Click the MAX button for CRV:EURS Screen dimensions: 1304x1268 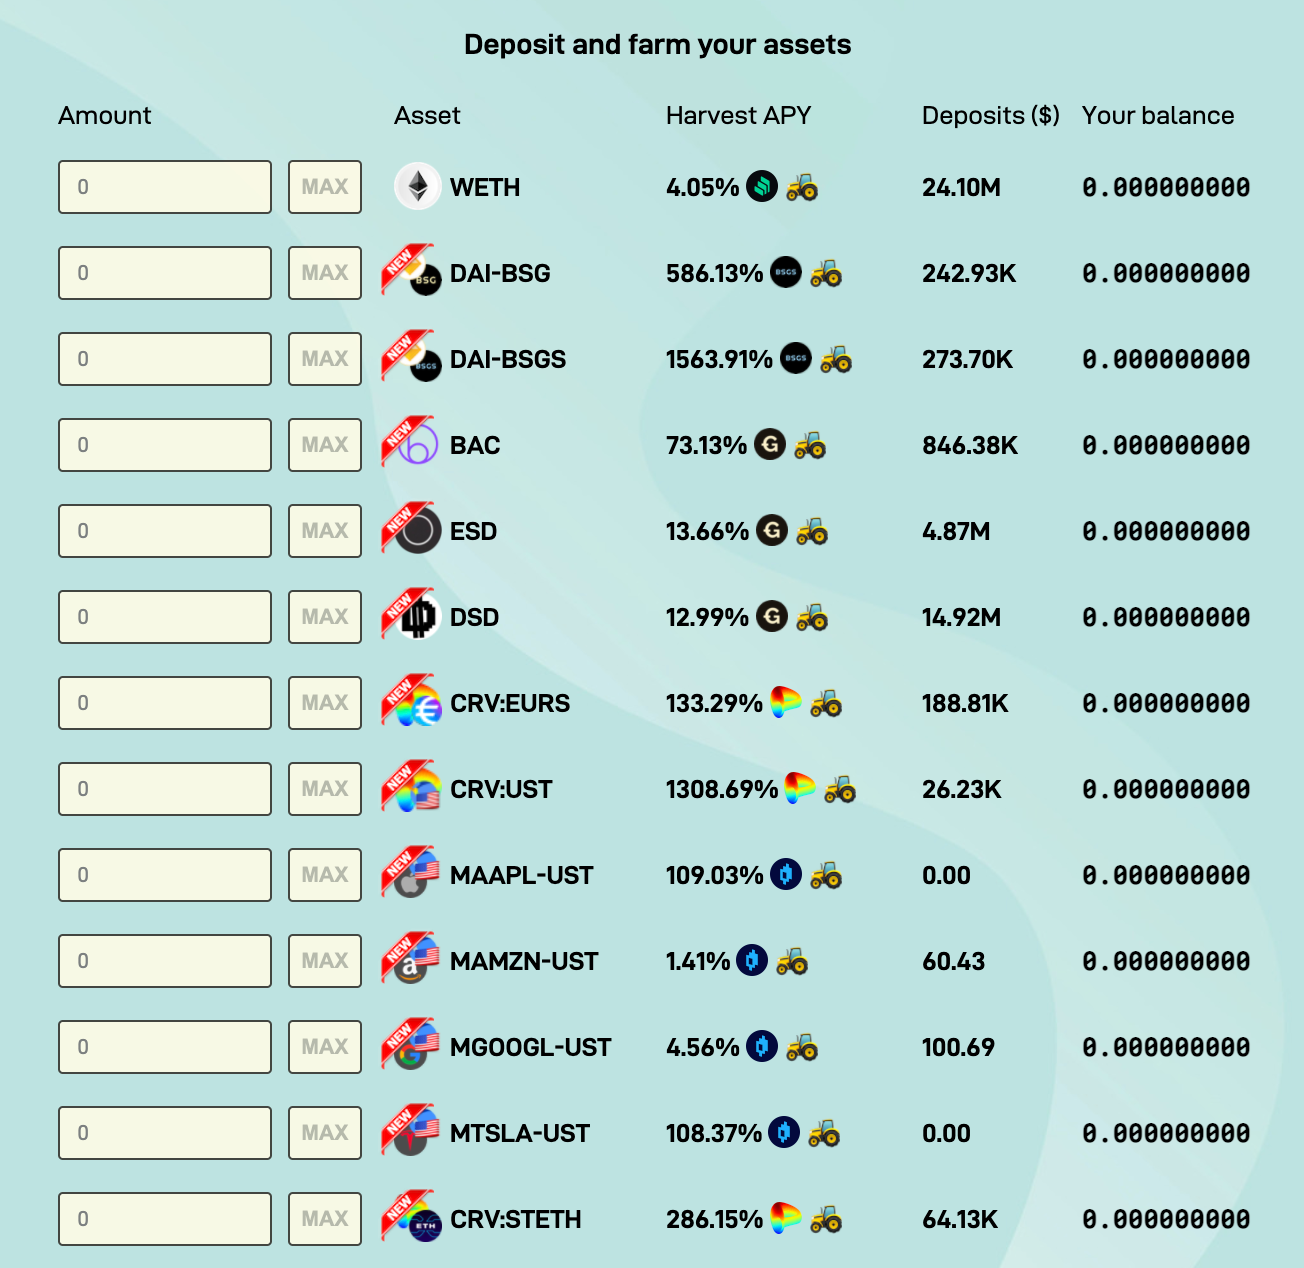click(x=325, y=703)
